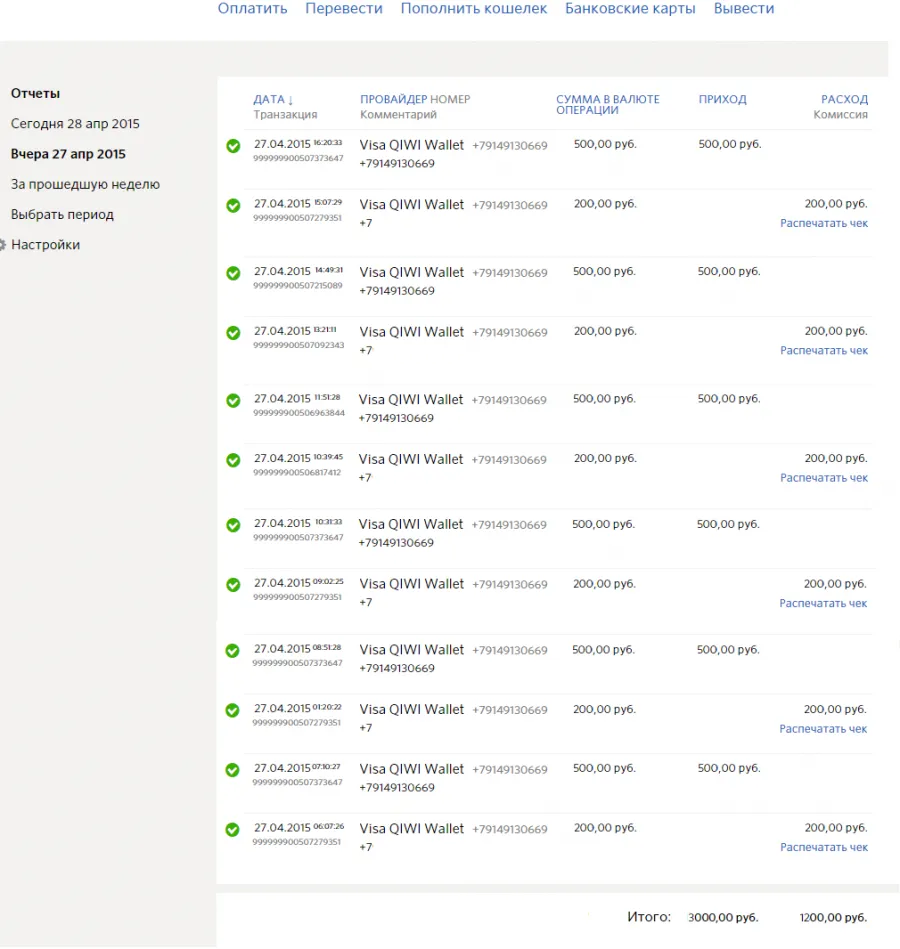The height and width of the screenshot is (949, 900).
Task: Click status icon for the 10:31:33 transaction
Action: point(233,525)
